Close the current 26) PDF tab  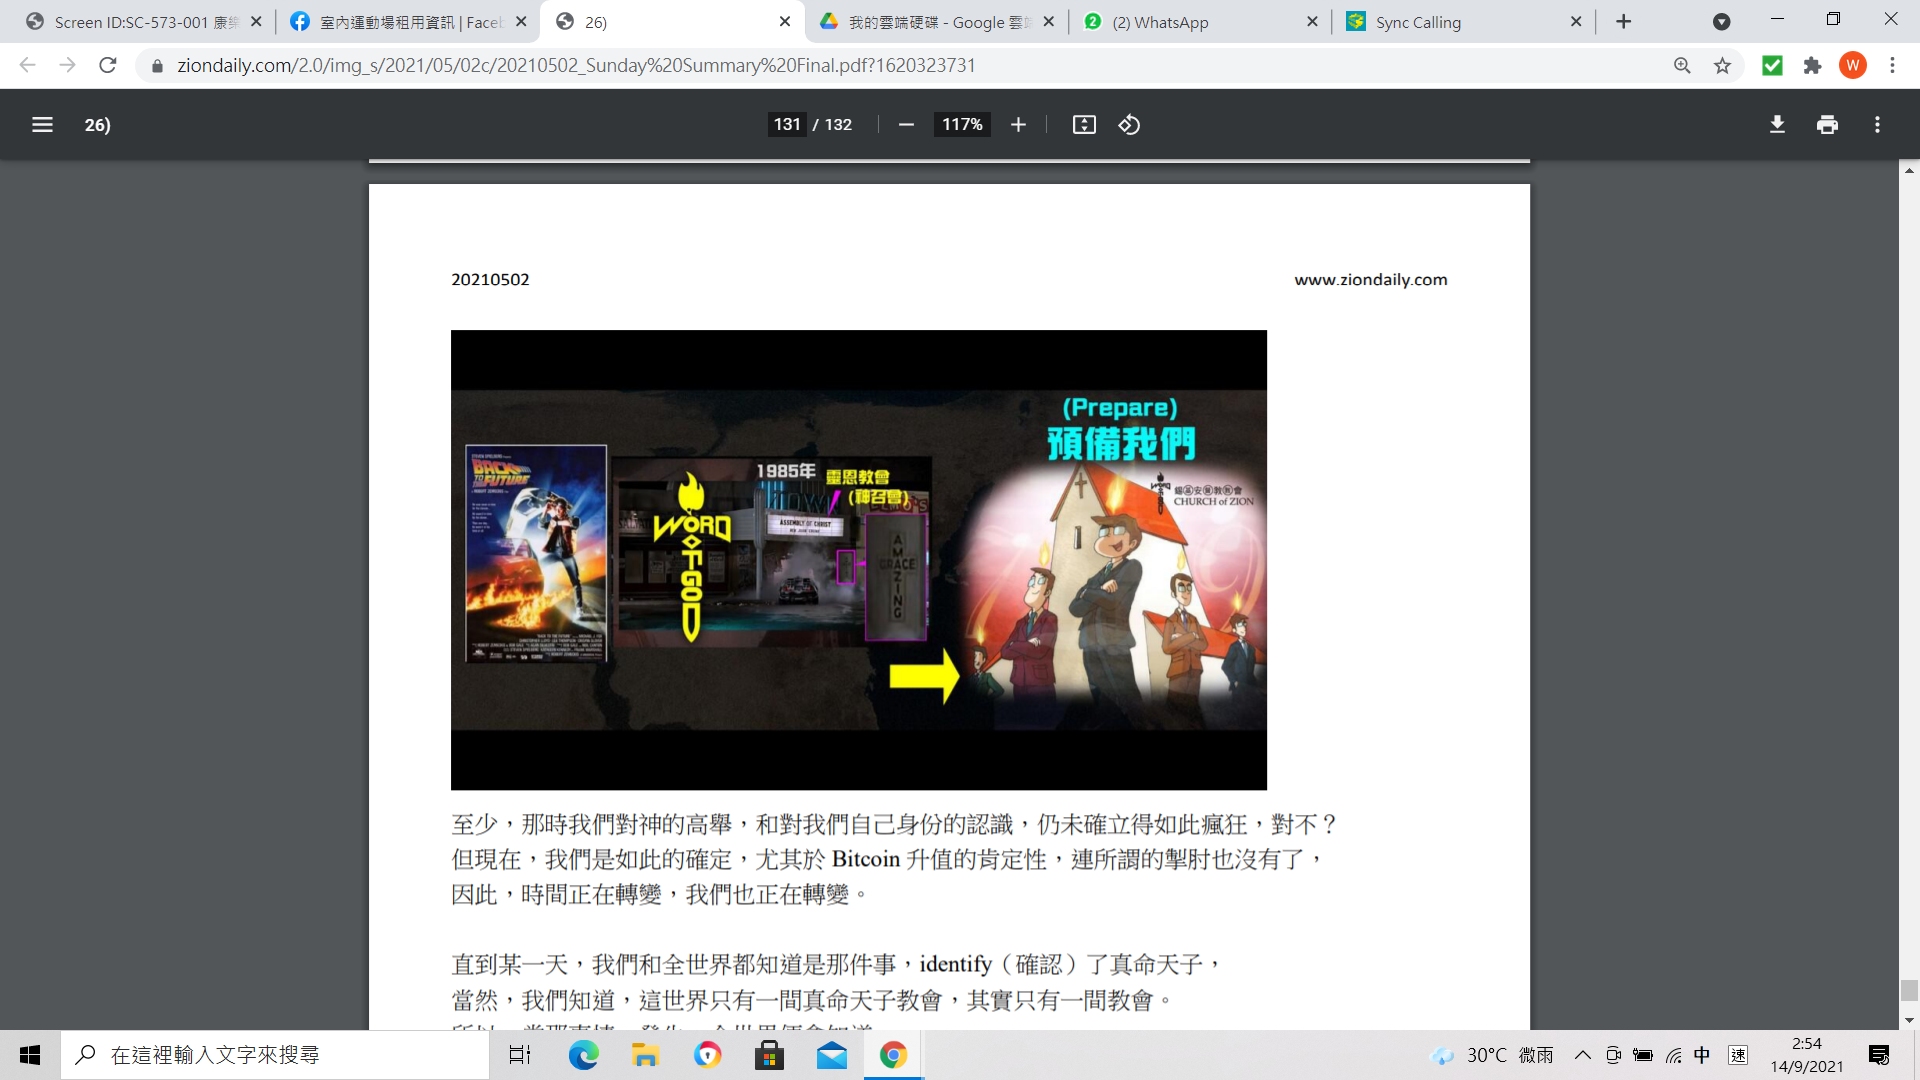784,22
